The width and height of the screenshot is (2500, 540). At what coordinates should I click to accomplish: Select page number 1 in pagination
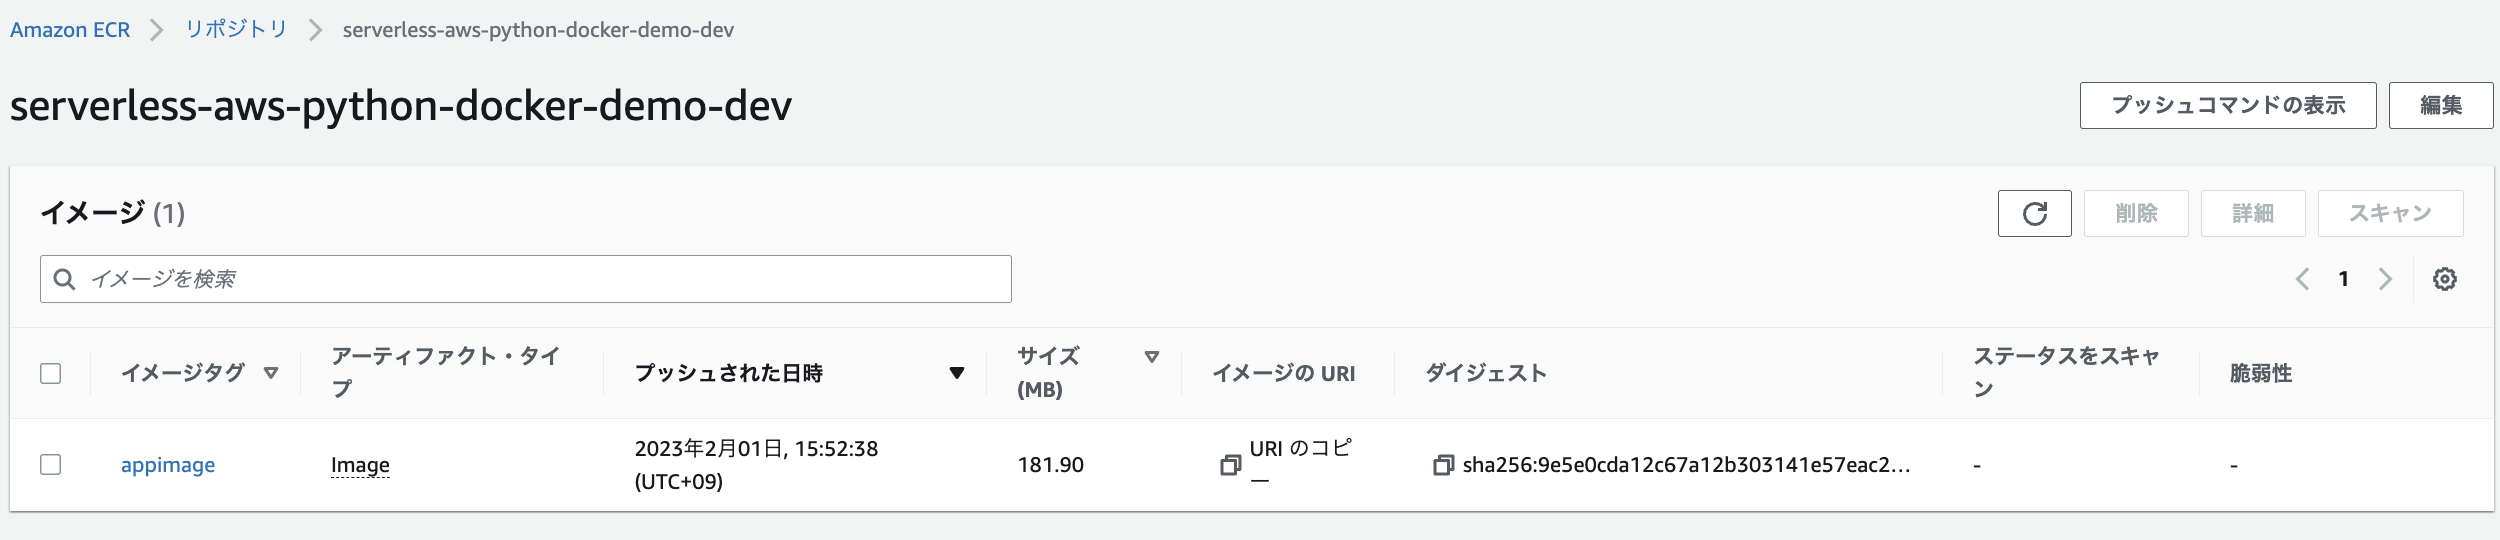click(2343, 279)
